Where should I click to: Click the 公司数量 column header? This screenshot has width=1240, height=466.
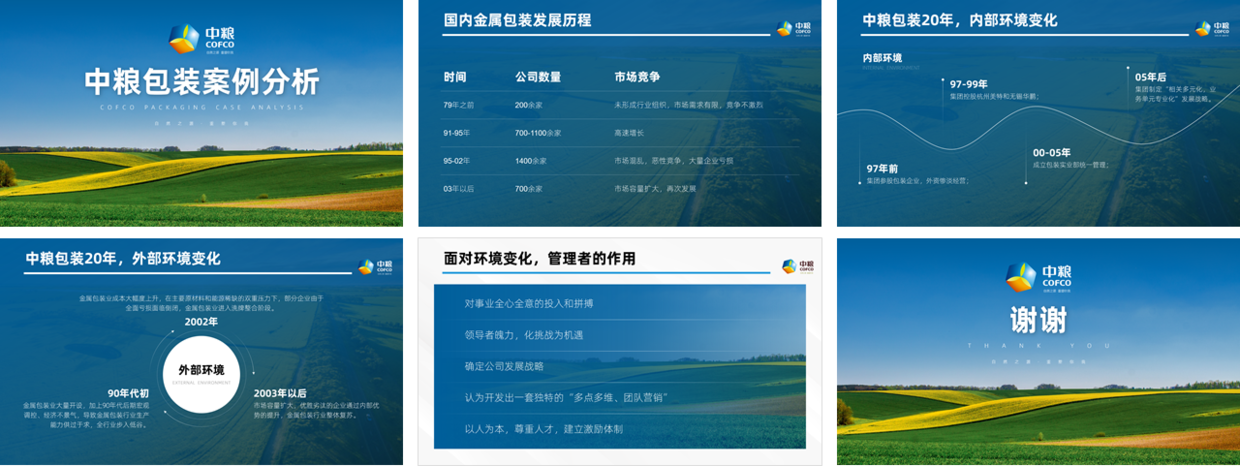tap(538, 77)
